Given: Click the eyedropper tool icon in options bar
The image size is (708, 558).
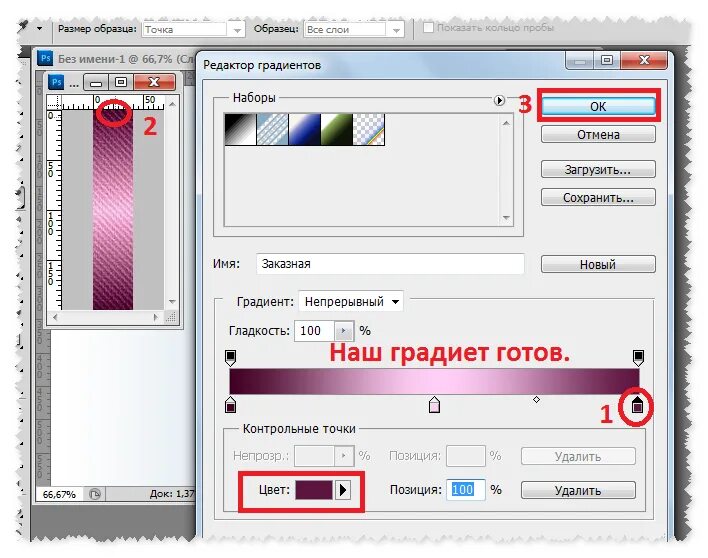Looking at the screenshot, I should coord(23,26).
